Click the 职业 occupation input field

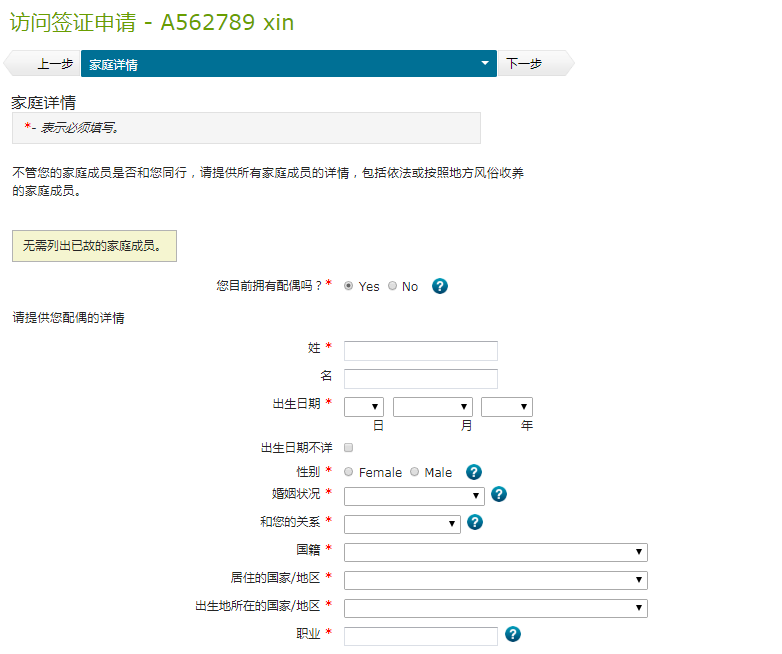(420, 636)
